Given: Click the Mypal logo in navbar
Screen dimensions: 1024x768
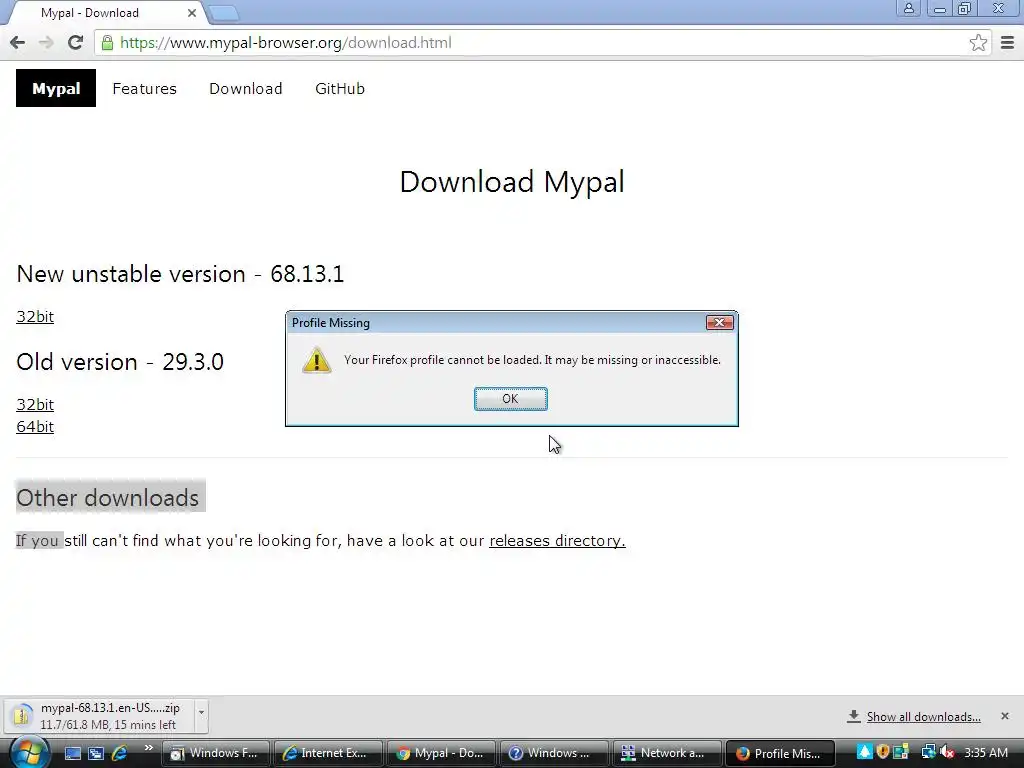Looking at the screenshot, I should click(56, 88).
